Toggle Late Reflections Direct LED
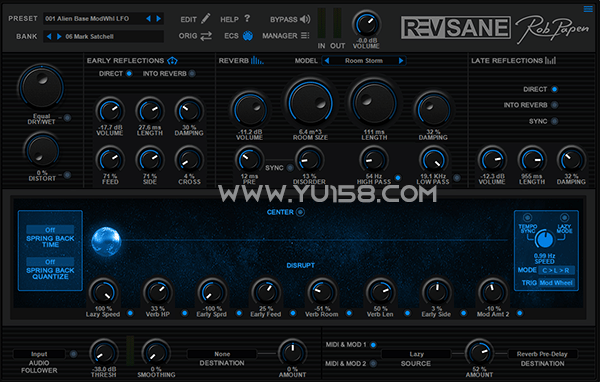The image size is (600, 382). (x=554, y=89)
